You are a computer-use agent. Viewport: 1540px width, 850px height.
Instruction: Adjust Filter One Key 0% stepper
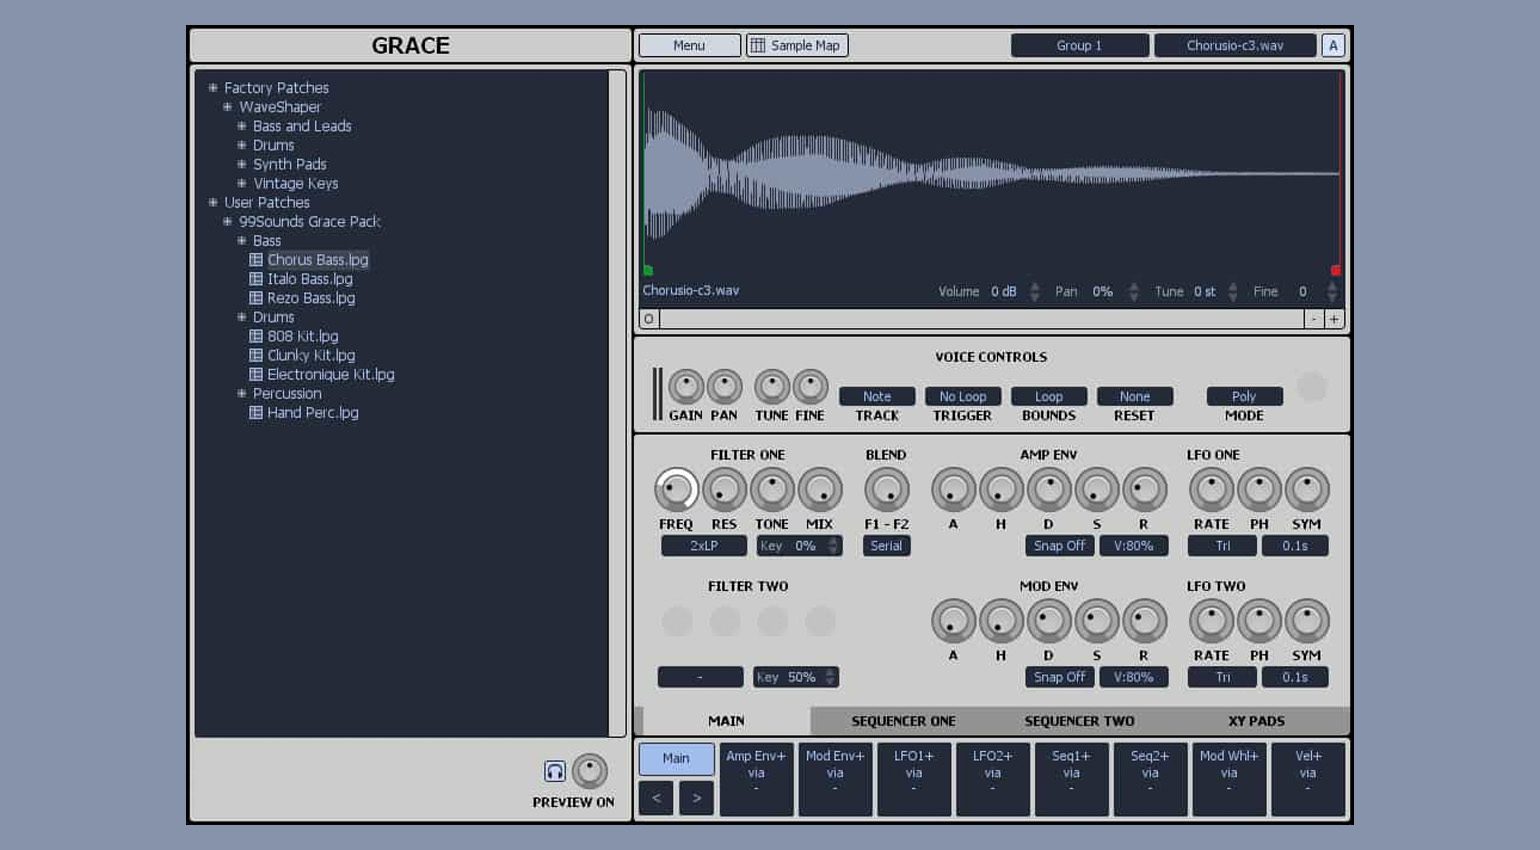(833, 546)
